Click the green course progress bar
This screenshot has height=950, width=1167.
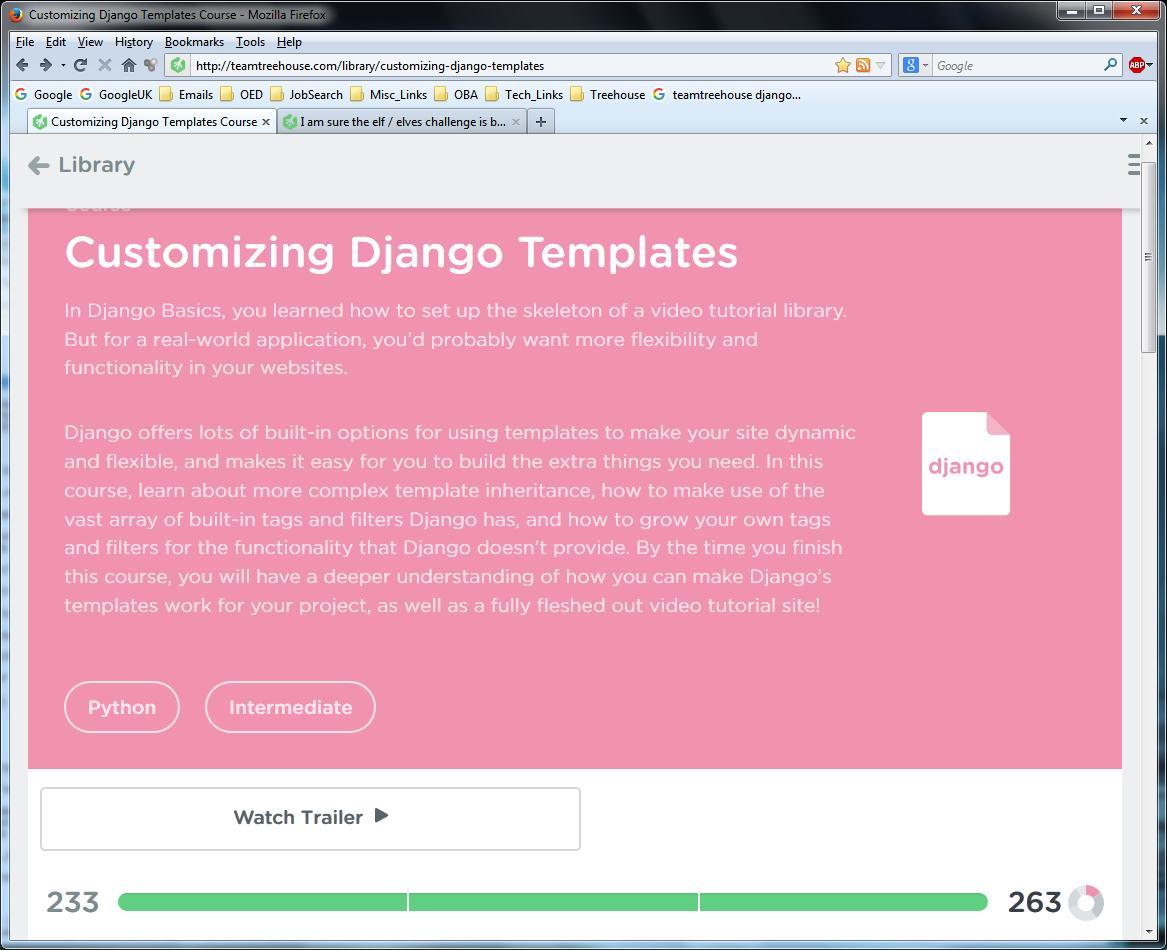click(552, 902)
